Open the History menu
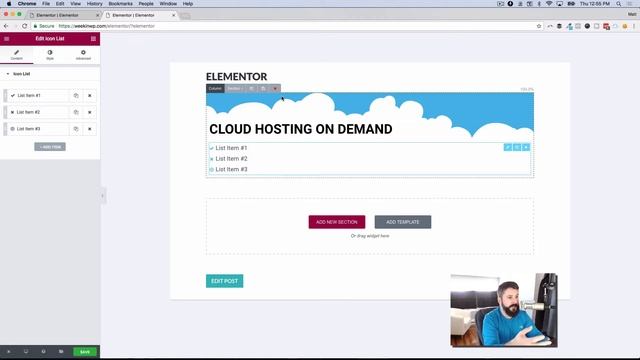Screen dimensions: 640x360 coord(94,4)
